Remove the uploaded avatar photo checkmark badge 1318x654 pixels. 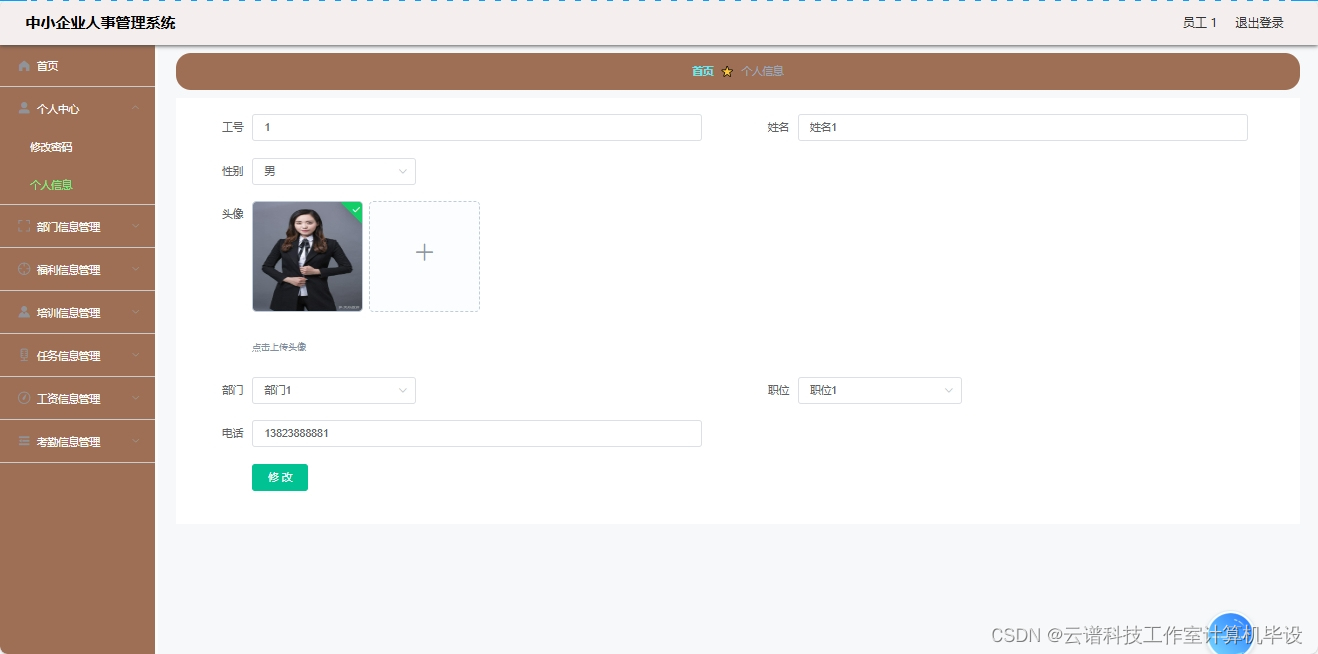tap(355, 207)
